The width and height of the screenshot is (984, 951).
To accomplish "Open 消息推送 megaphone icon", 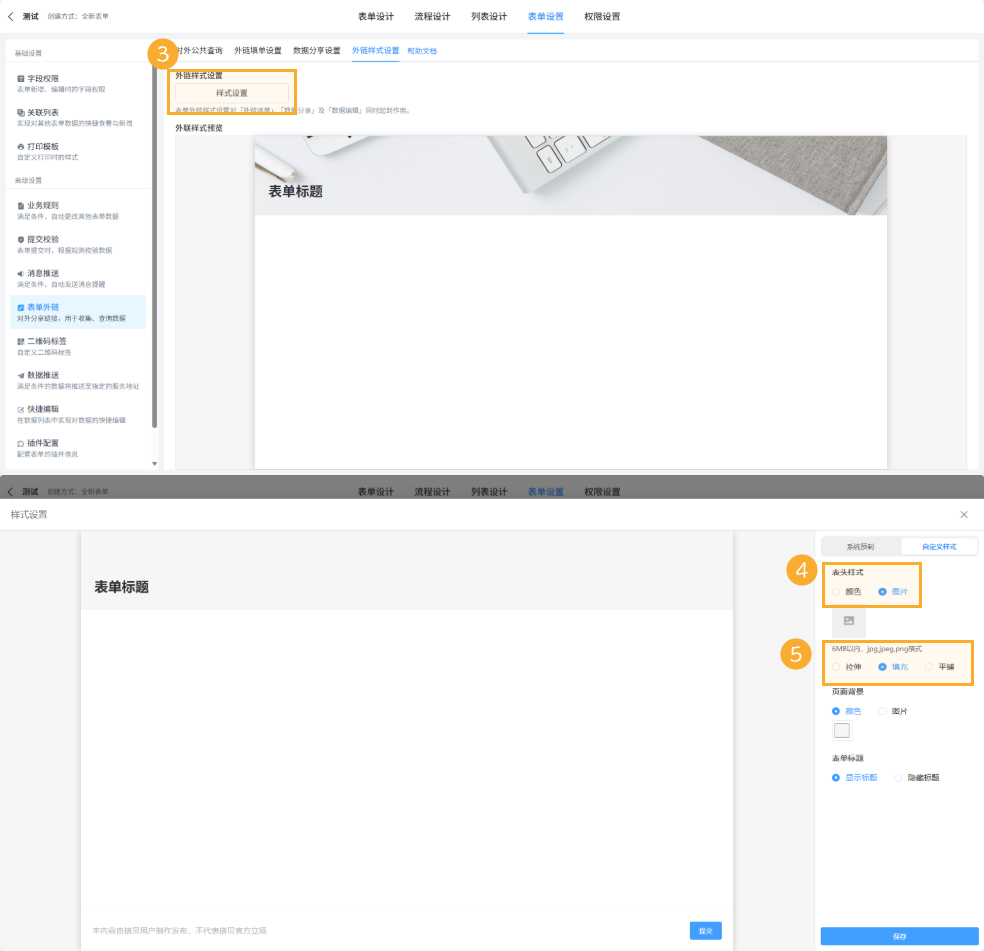I will point(21,273).
